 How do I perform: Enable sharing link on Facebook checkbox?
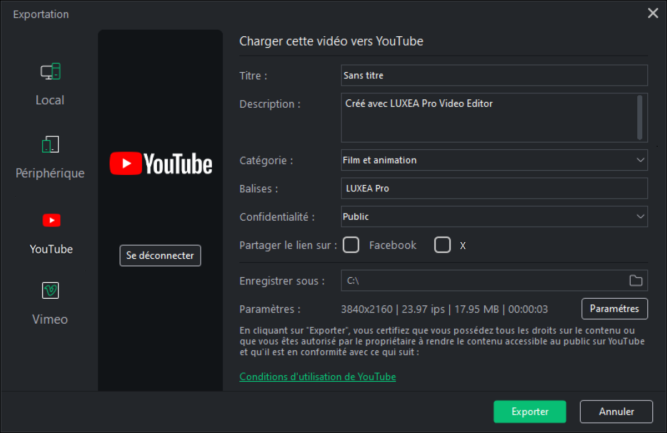[351, 245]
